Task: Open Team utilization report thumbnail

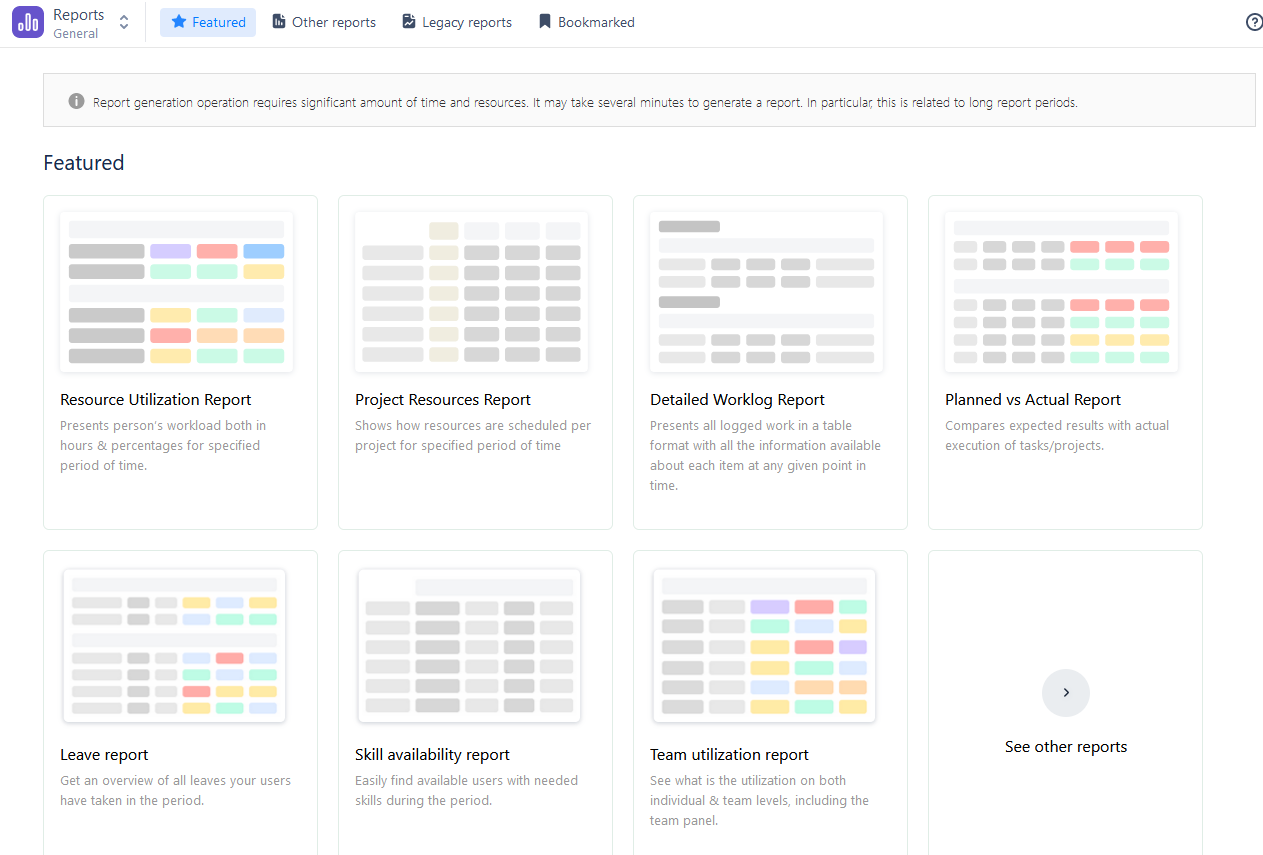Action: [764, 646]
